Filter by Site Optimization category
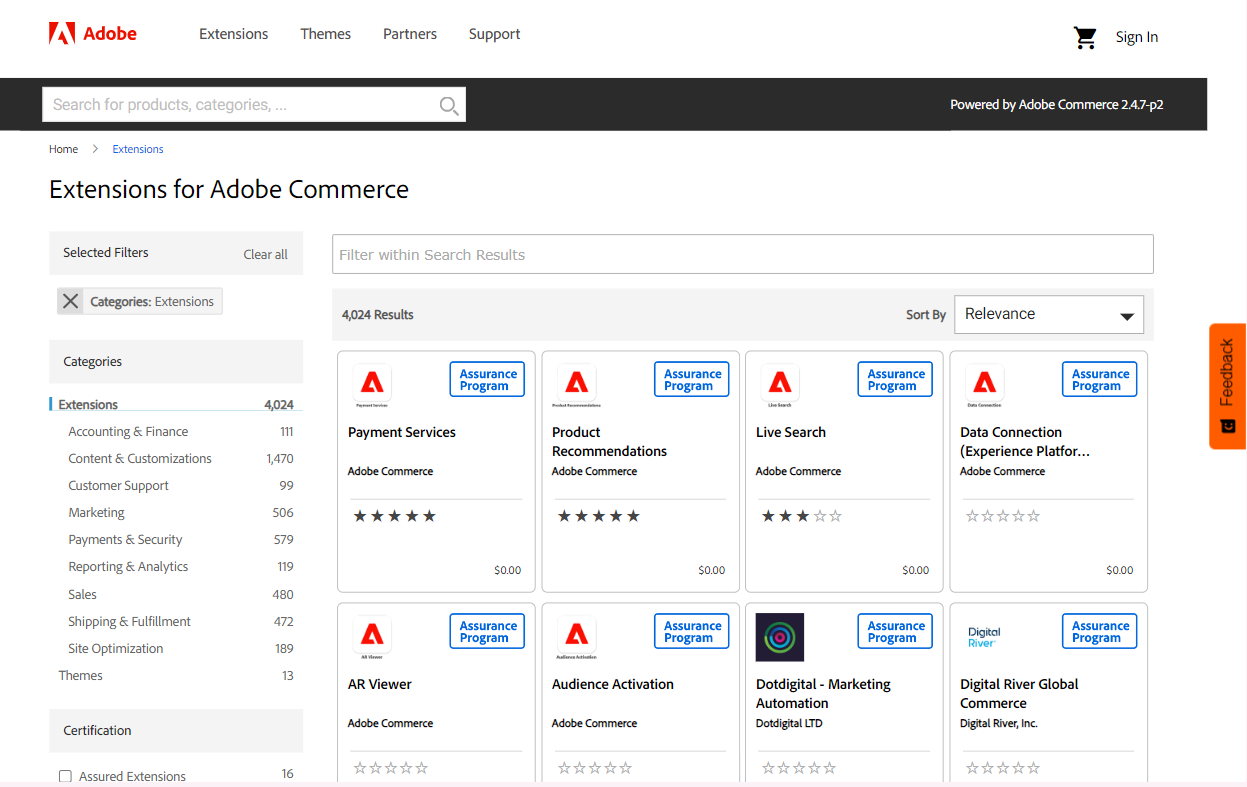This screenshot has height=787, width=1247. [x=115, y=648]
